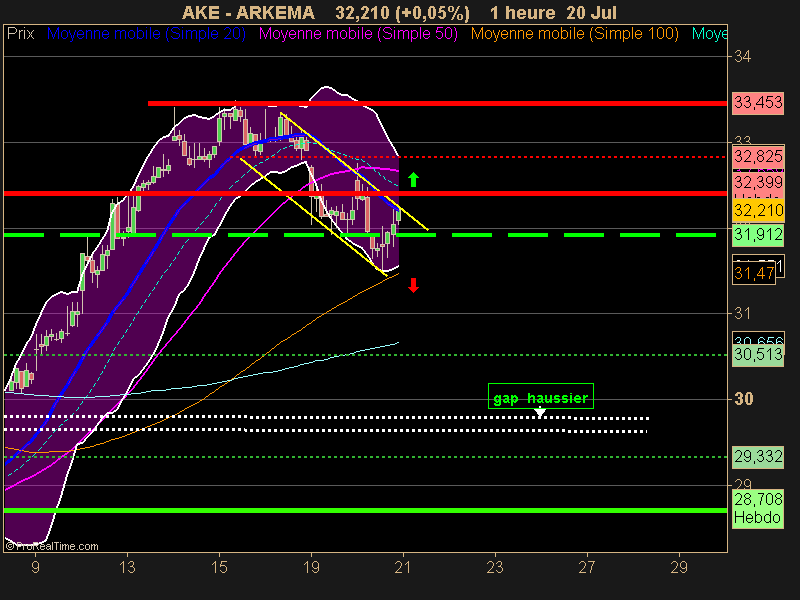The height and width of the screenshot is (600, 800).
Task: Click the '32,210 (+0,05%)' quote in title
Action: [402, 12]
